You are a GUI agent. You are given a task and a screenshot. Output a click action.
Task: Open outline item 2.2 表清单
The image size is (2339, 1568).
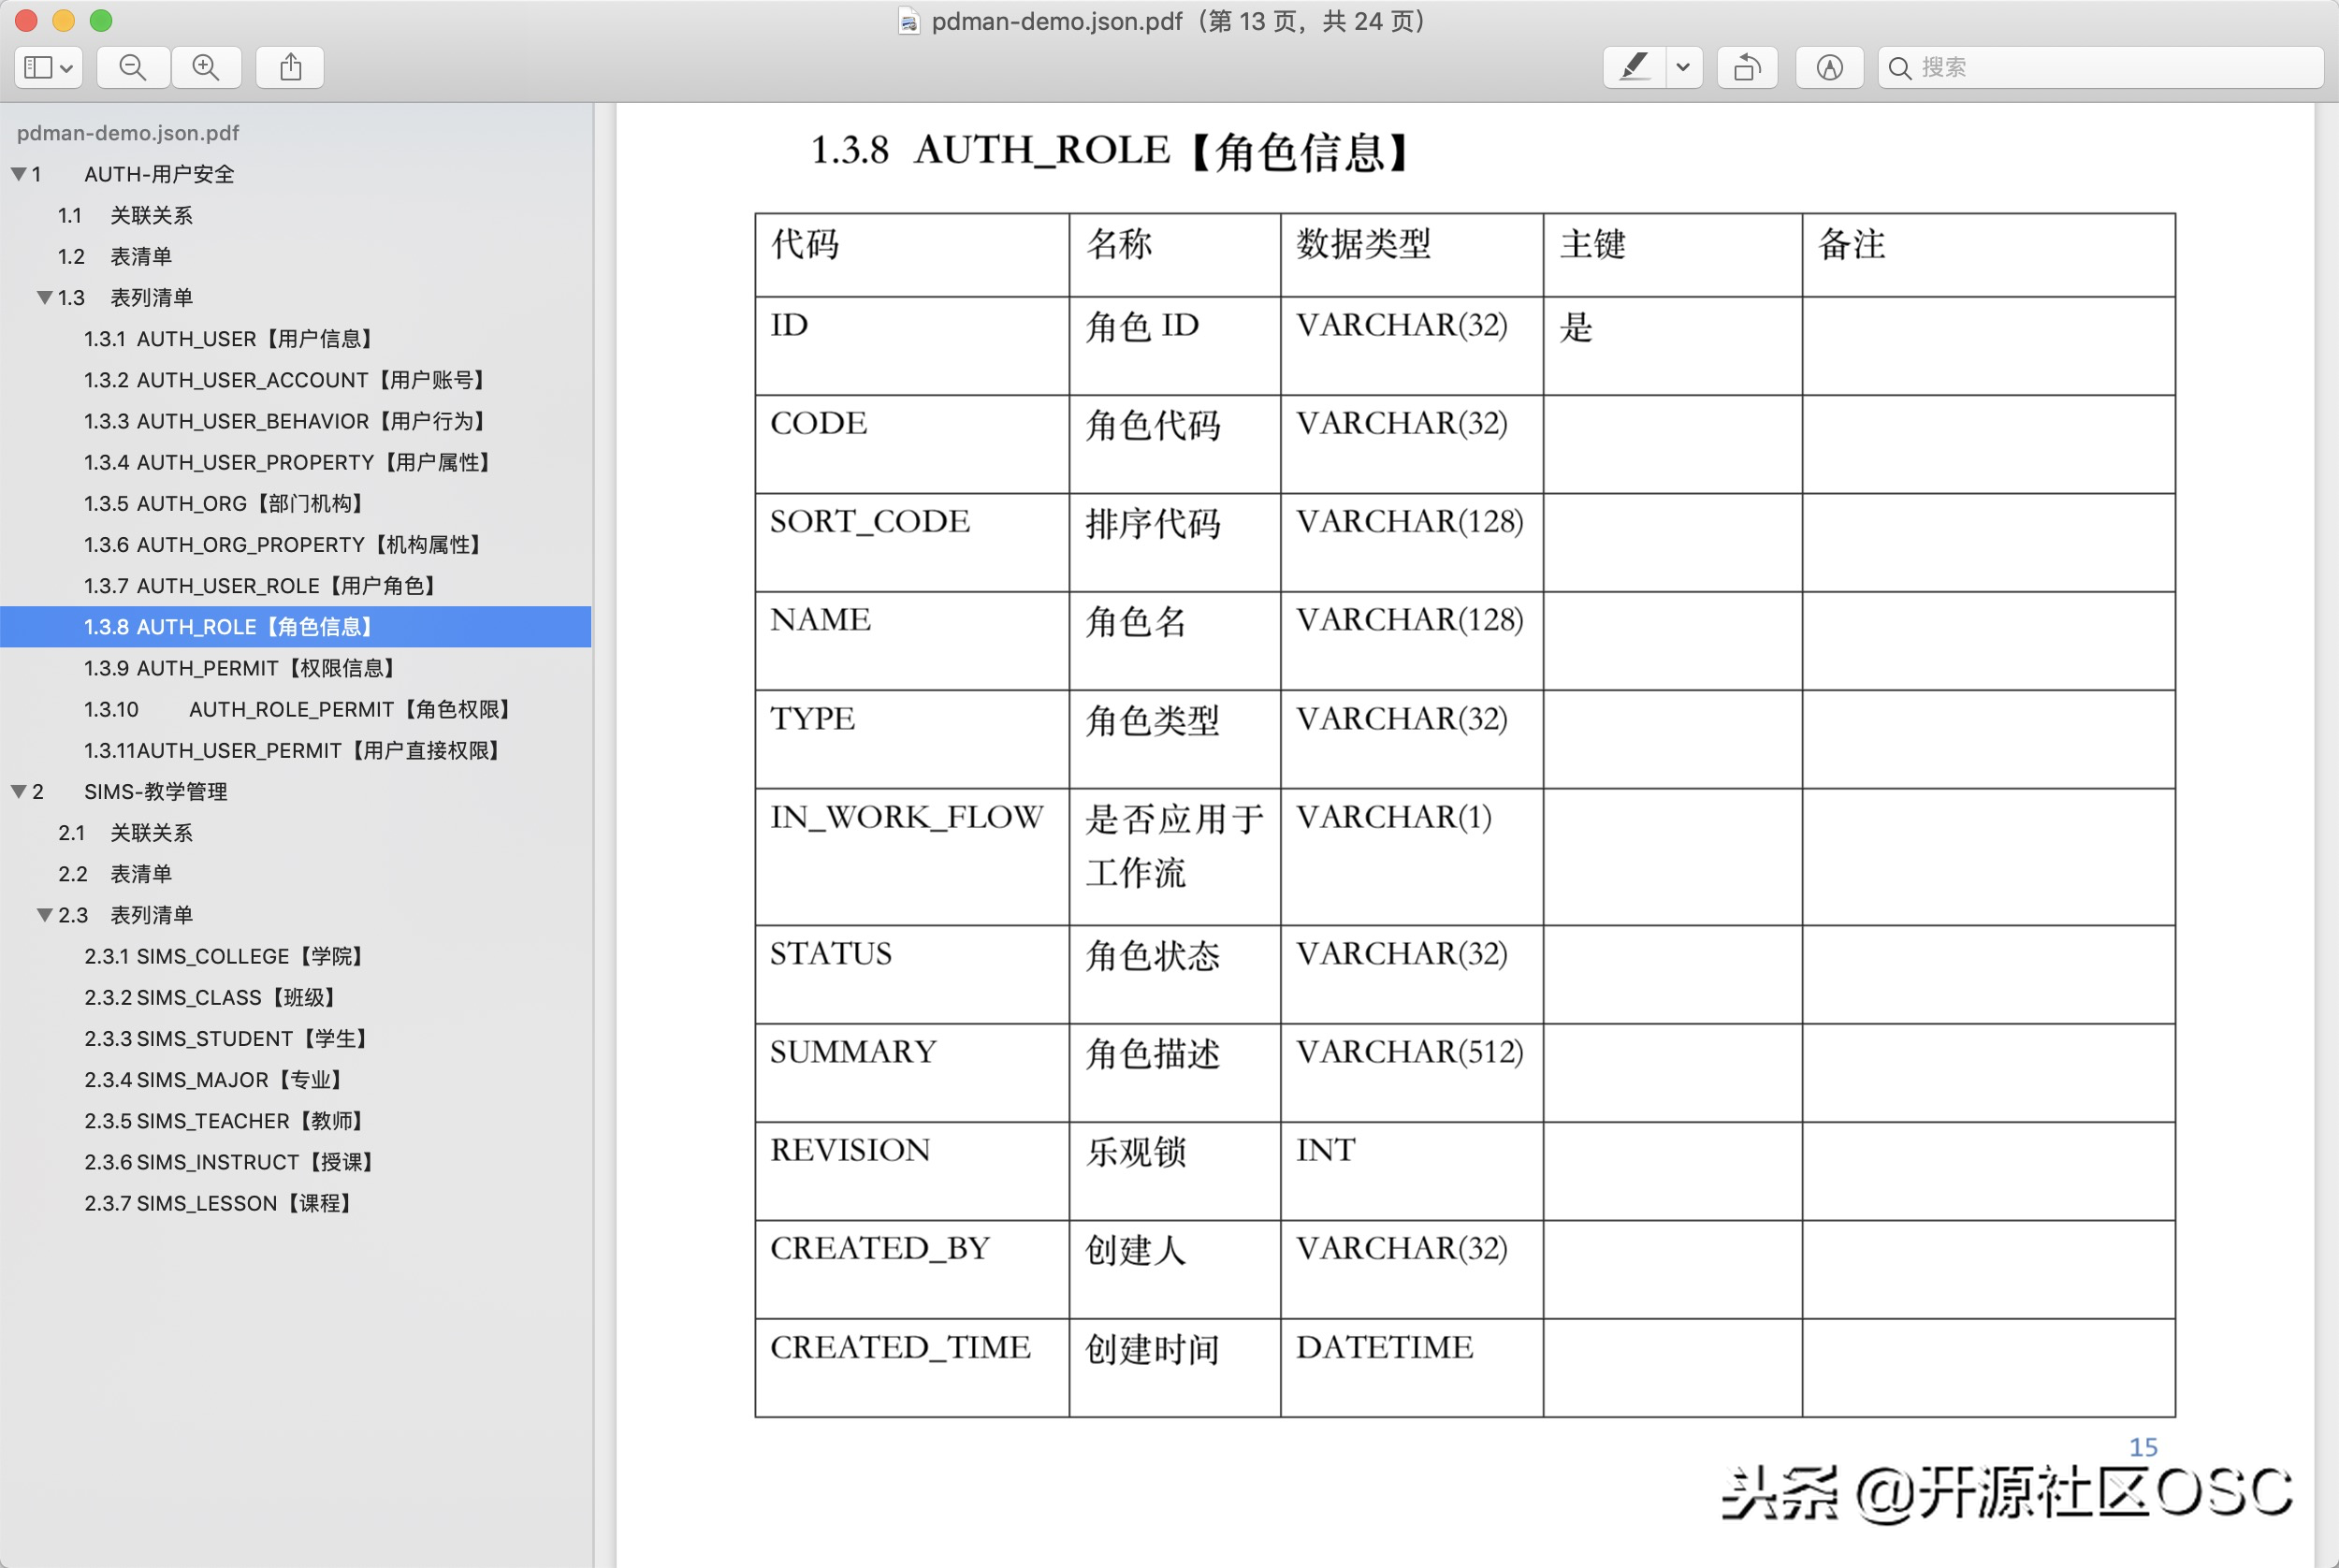click(x=115, y=873)
